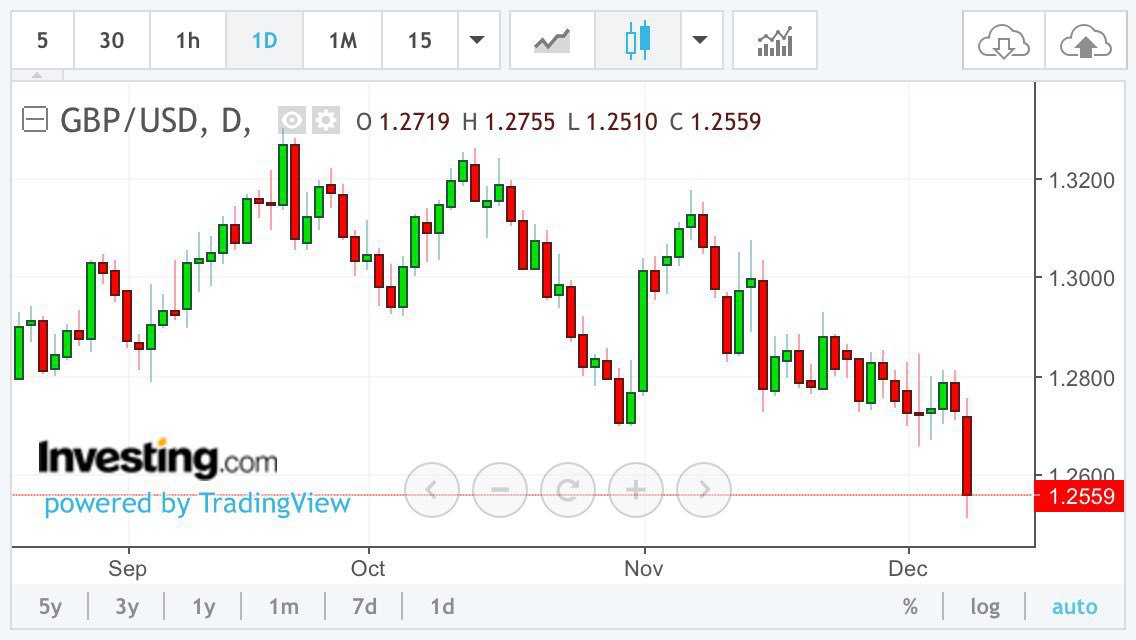Toggle GBP/USD series visibility eye
The image size is (1136, 640).
point(291,121)
